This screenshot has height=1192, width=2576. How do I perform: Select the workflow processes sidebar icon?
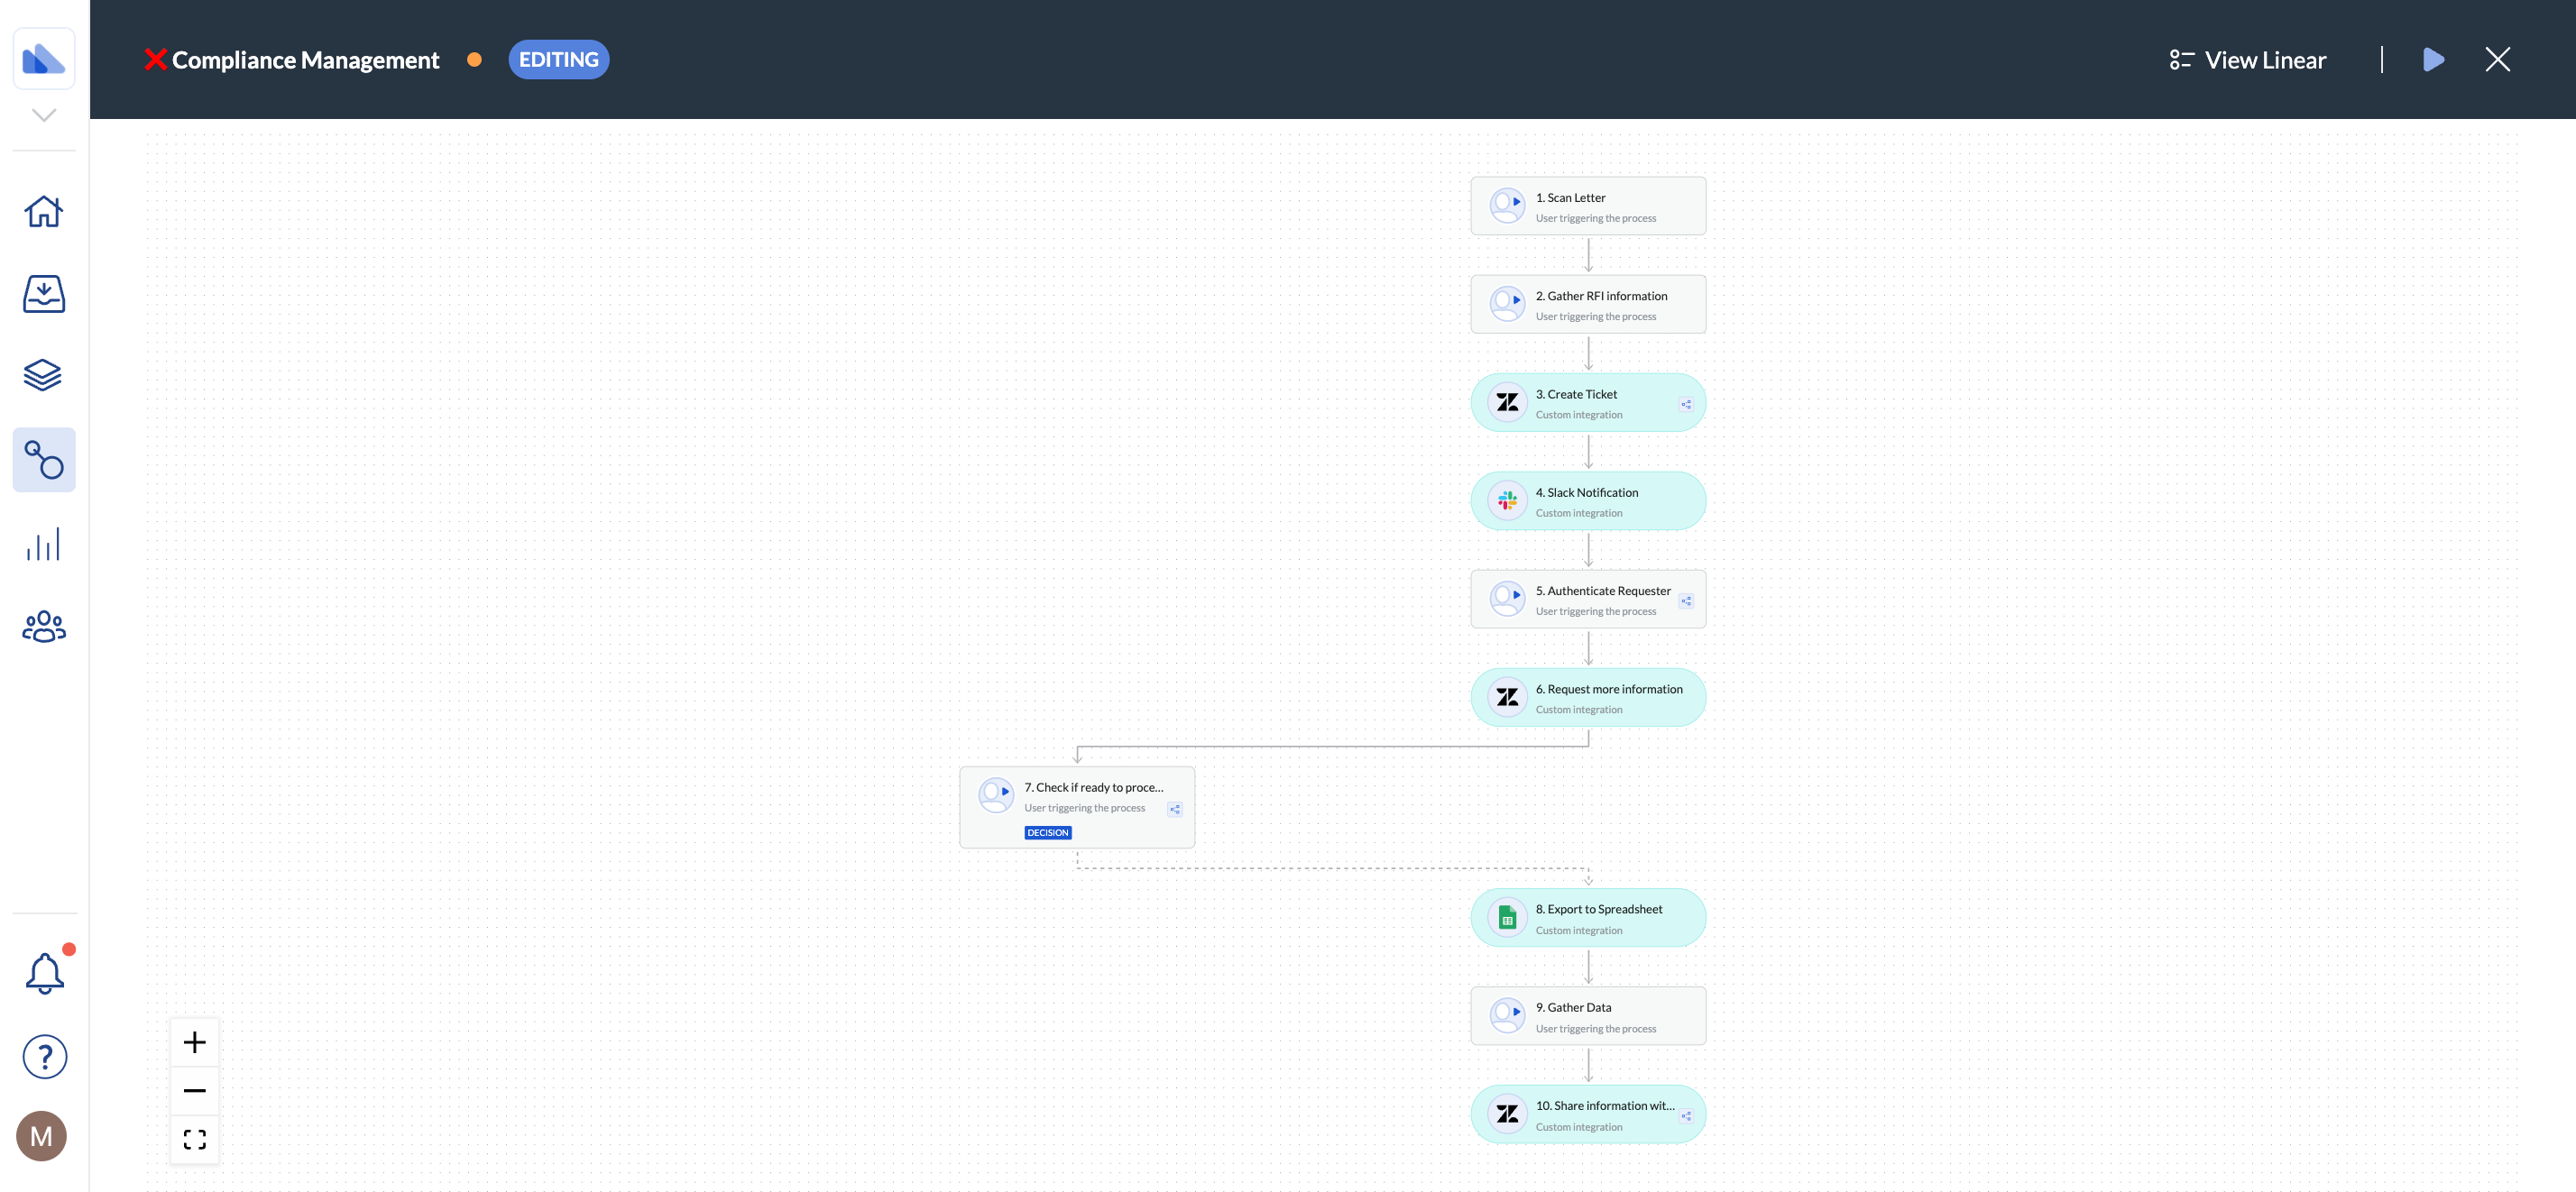click(x=44, y=460)
